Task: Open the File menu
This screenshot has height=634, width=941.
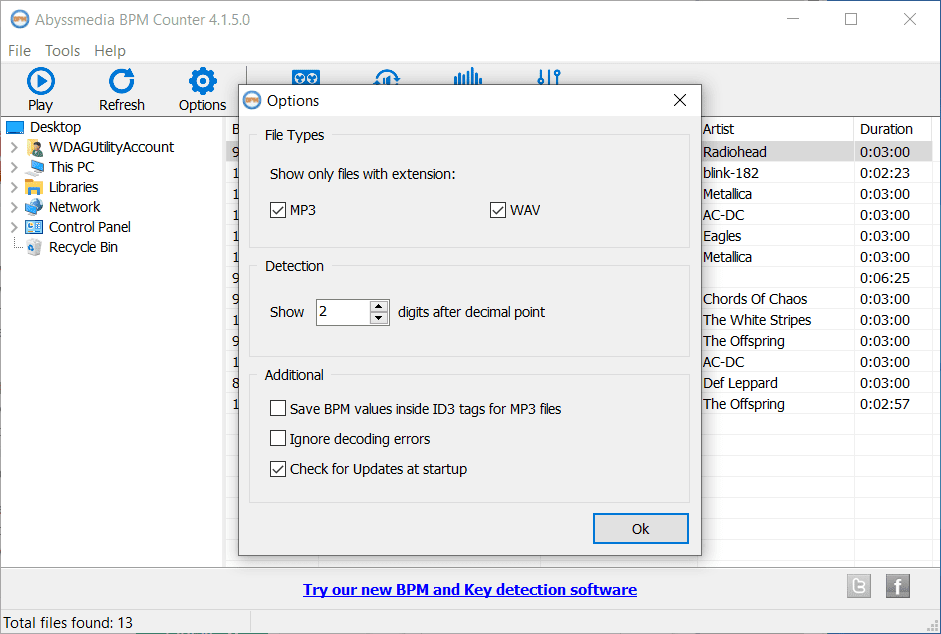Action: coord(19,51)
